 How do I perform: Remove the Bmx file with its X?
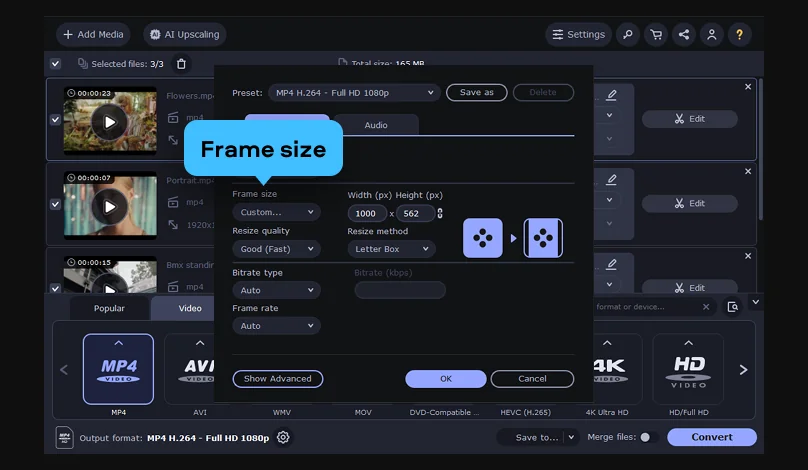748,256
